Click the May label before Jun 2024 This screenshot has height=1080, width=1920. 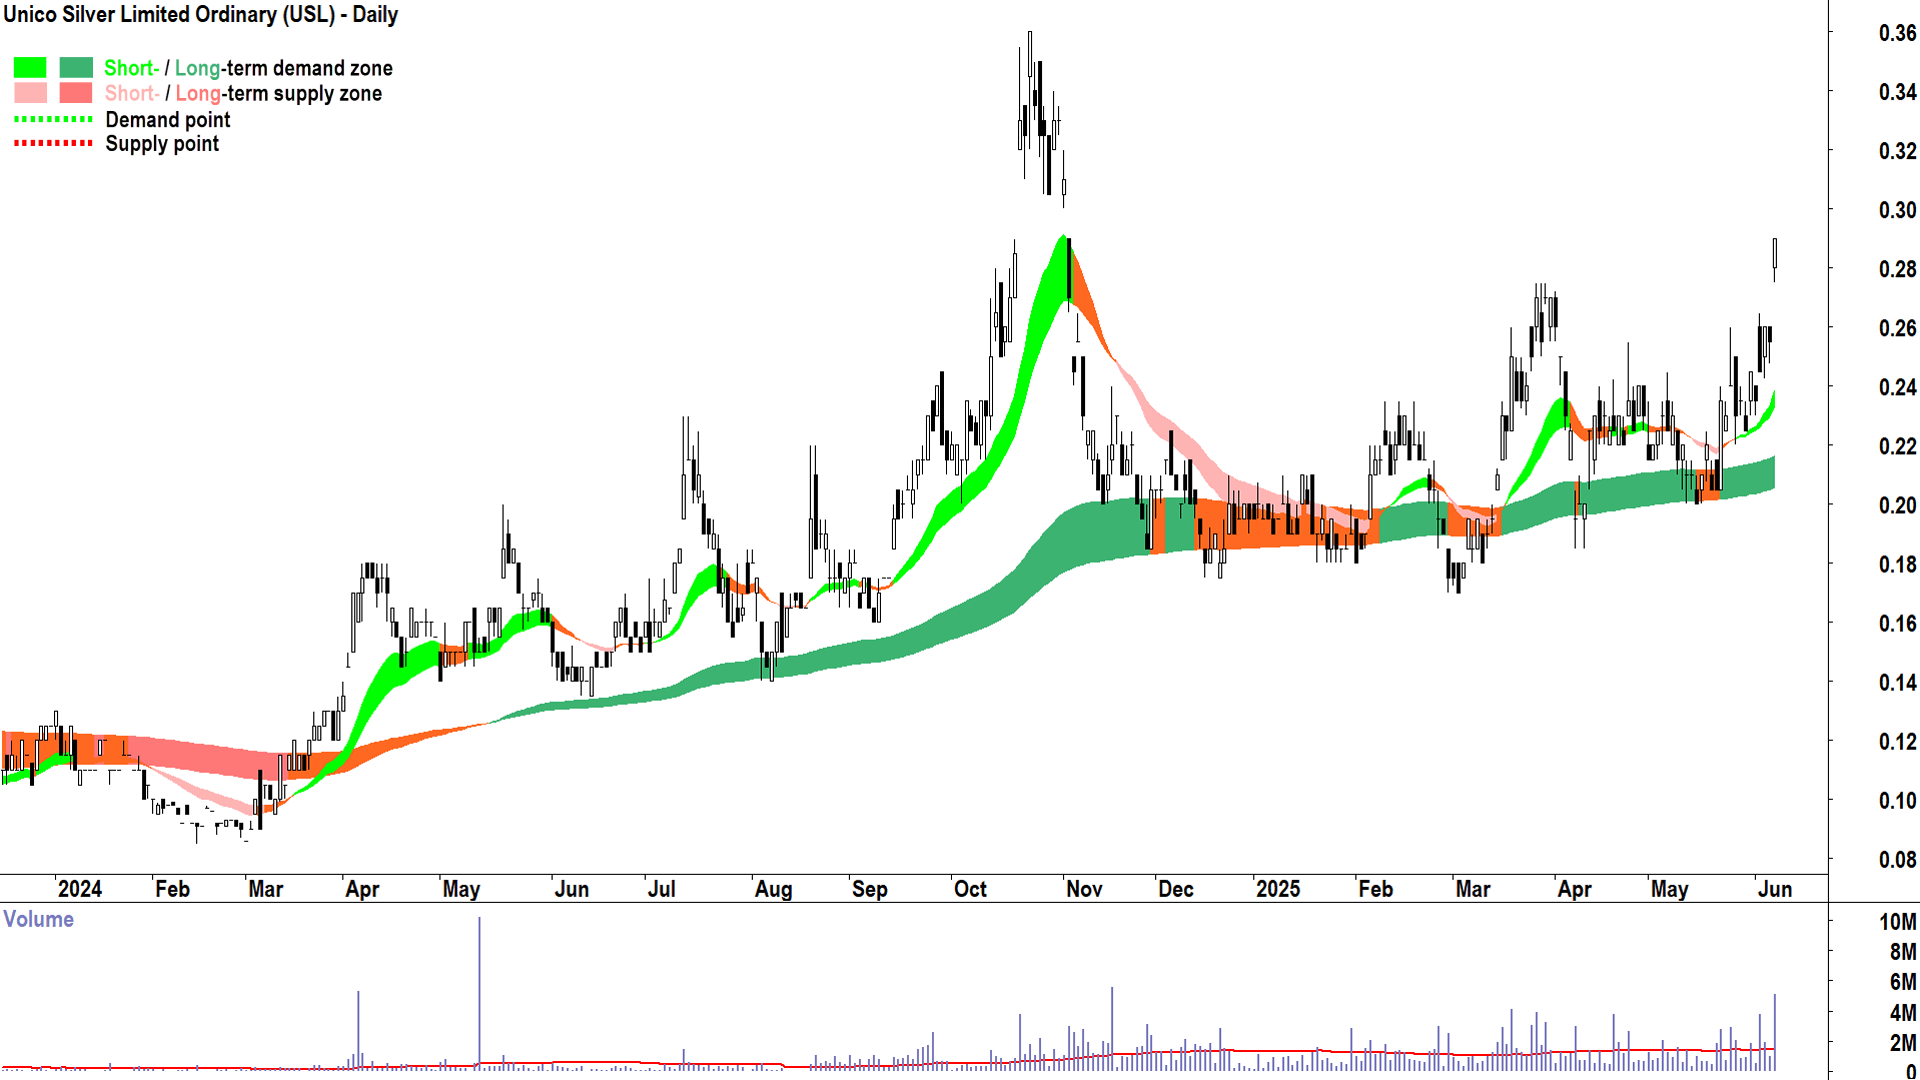[461, 889]
